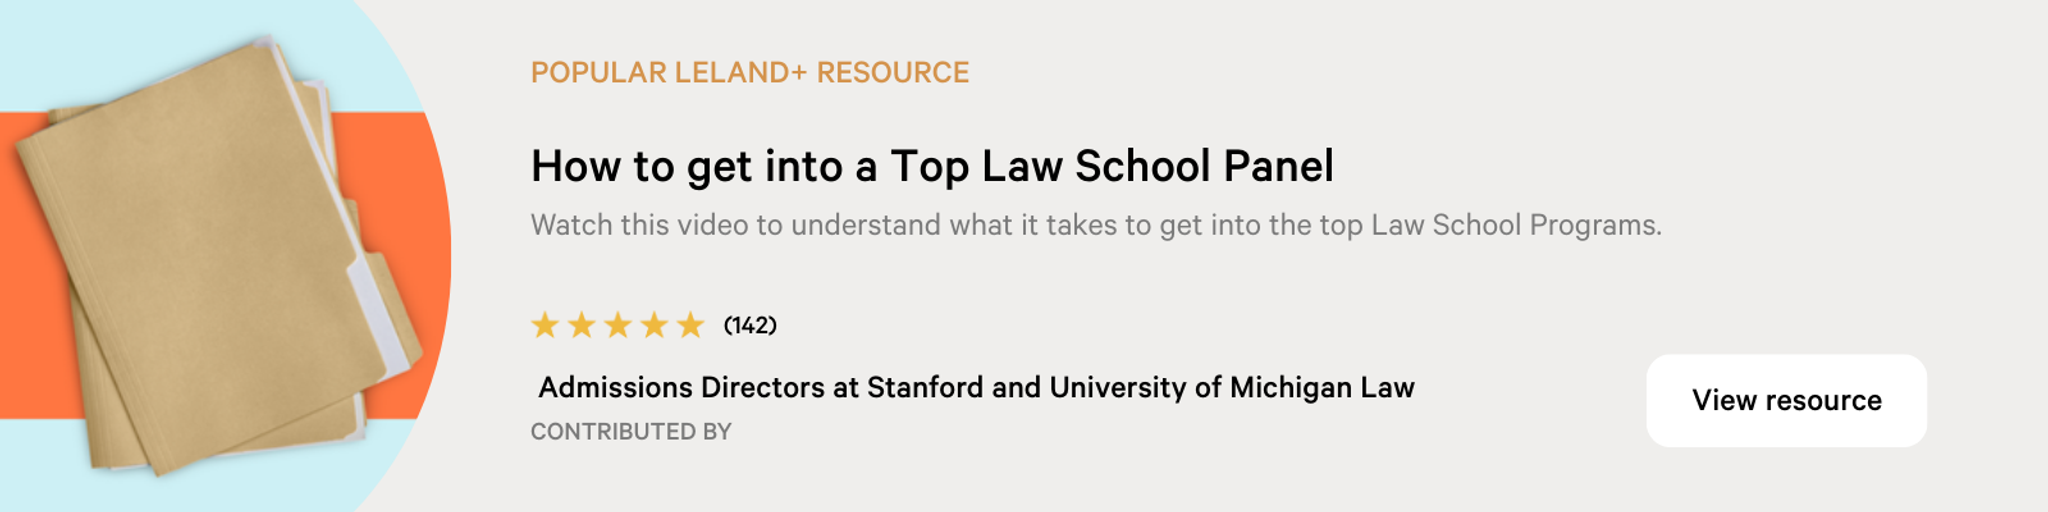Click the second rating star
The width and height of the screenshot is (2048, 512).
tap(581, 325)
